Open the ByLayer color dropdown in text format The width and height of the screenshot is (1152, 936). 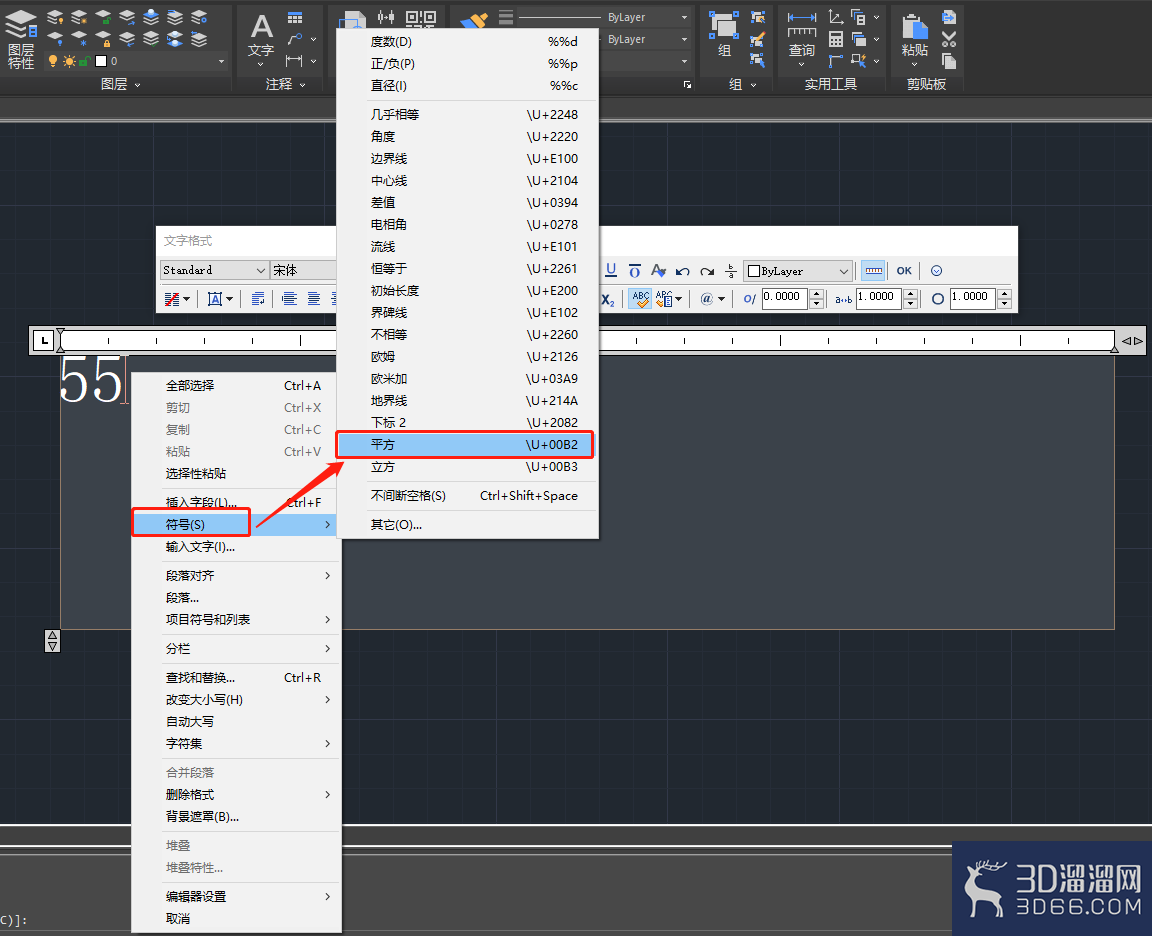pyautogui.click(x=798, y=271)
